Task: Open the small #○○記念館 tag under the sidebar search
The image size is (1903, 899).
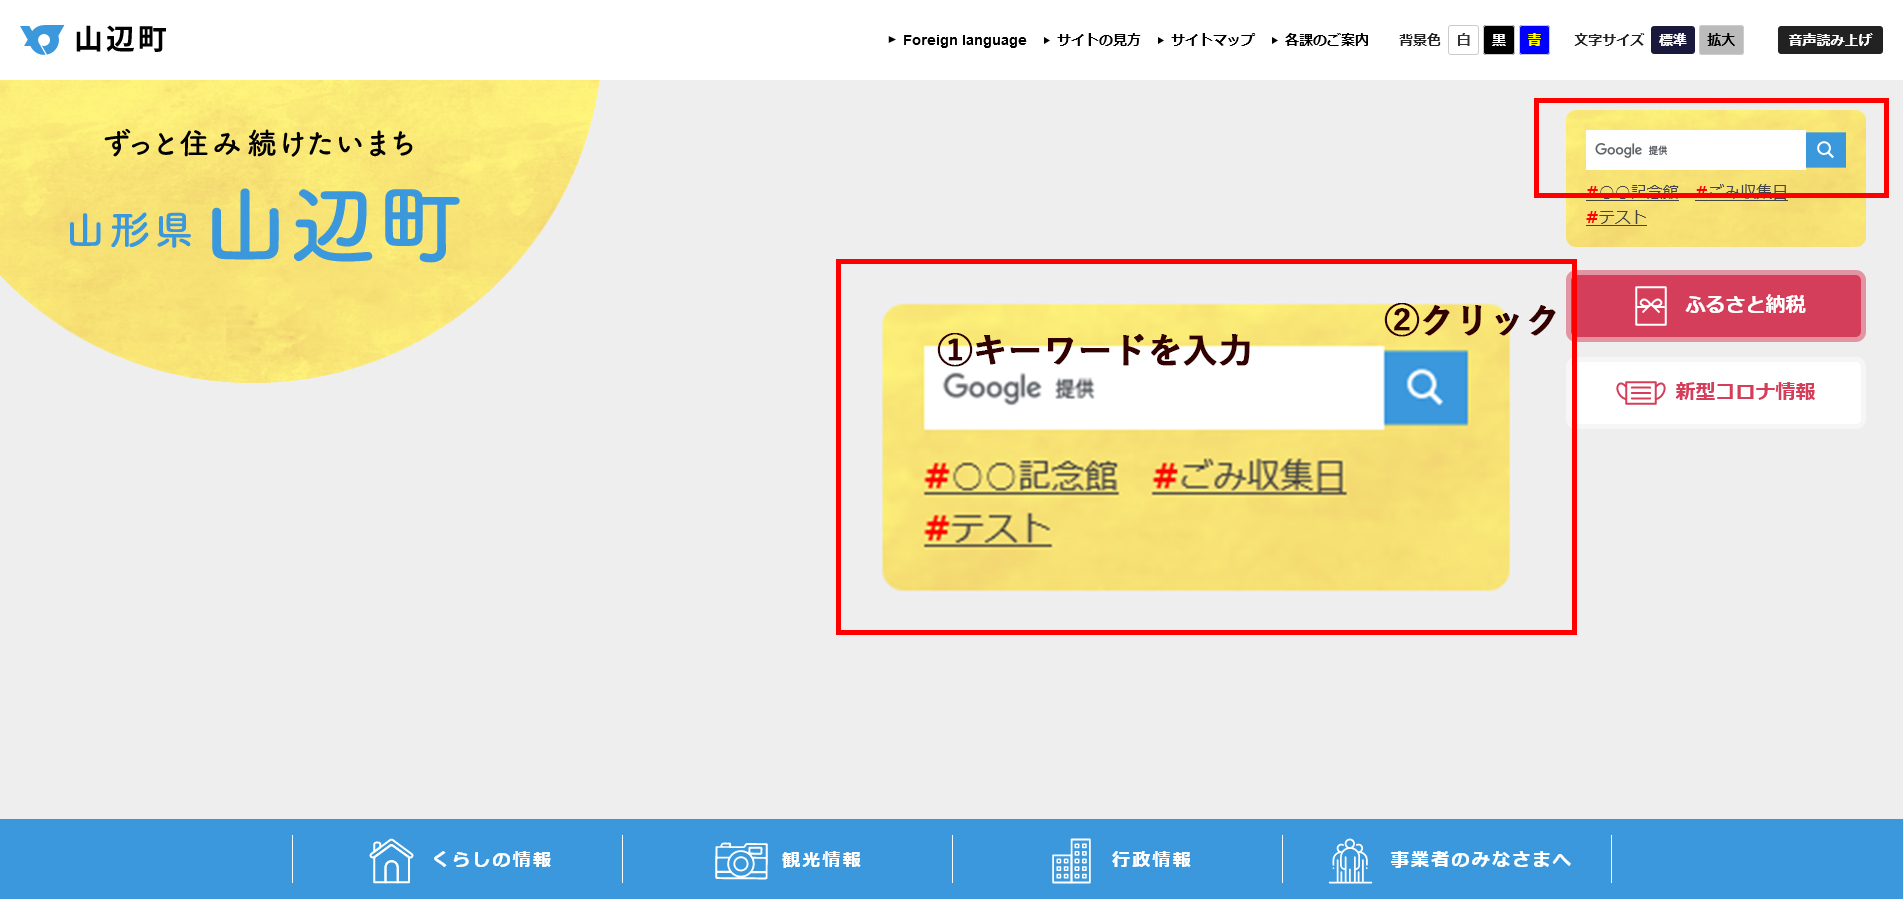Action: tap(1632, 191)
